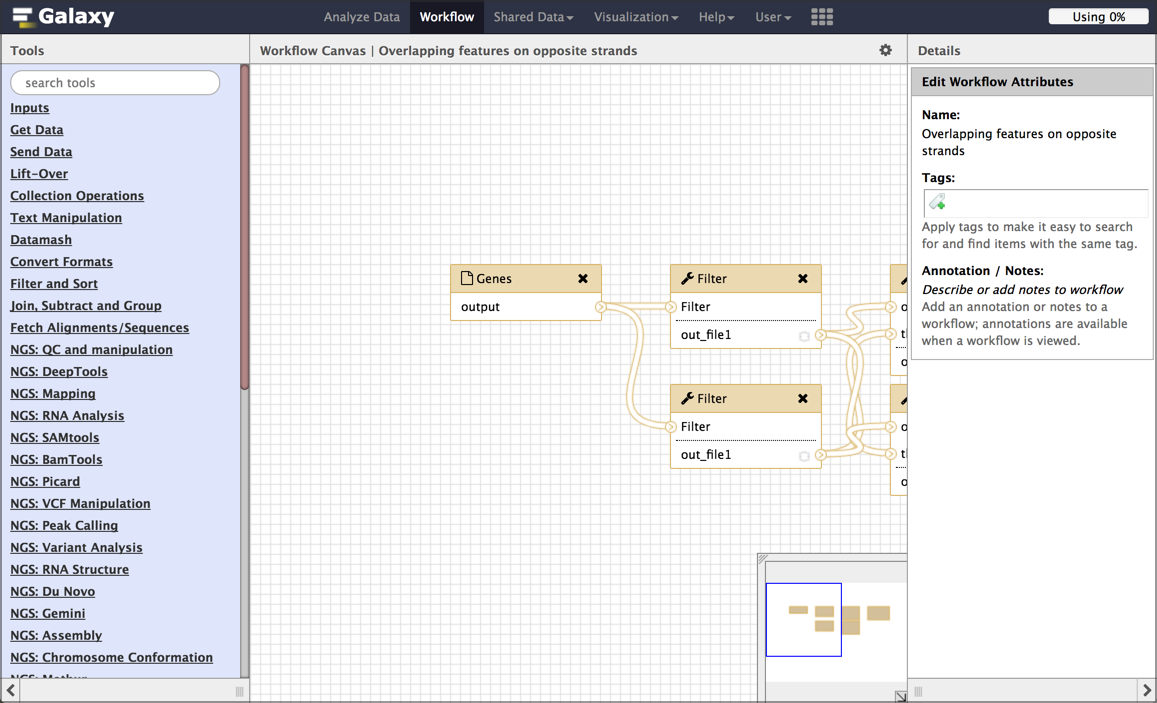1157x703 pixels.
Task: Click the lower Filter out_file1 output terminal
Action: pyautogui.click(x=821, y=455)
